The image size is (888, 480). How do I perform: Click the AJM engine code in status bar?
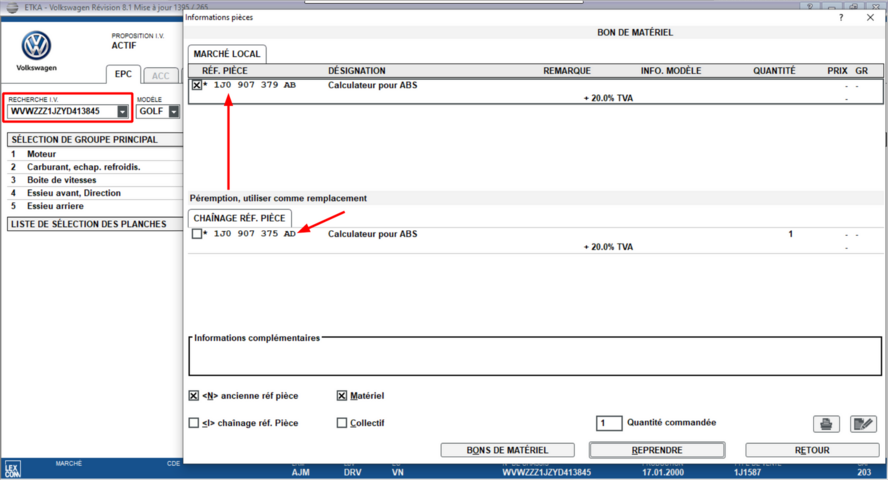301,472
